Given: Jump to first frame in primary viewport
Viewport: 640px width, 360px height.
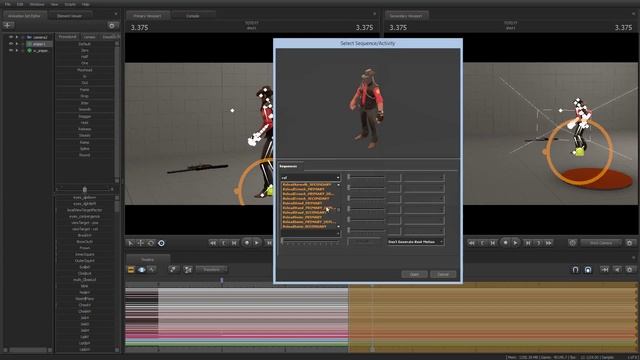Looking at the screenshot, I should point(213,243).
